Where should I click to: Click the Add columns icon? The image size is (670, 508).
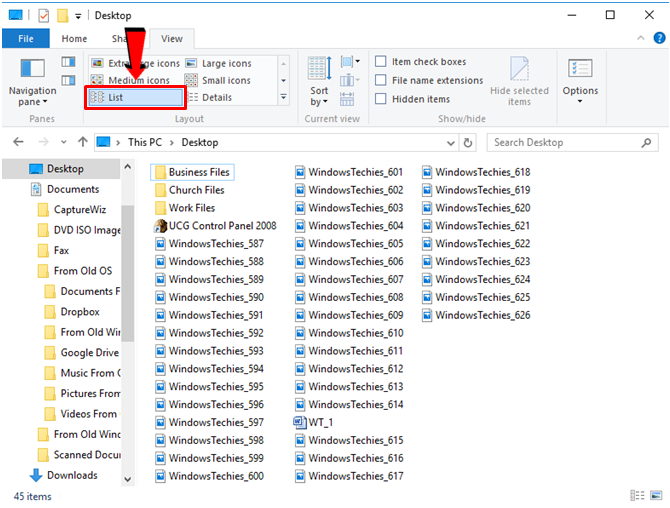click(350, 80)
